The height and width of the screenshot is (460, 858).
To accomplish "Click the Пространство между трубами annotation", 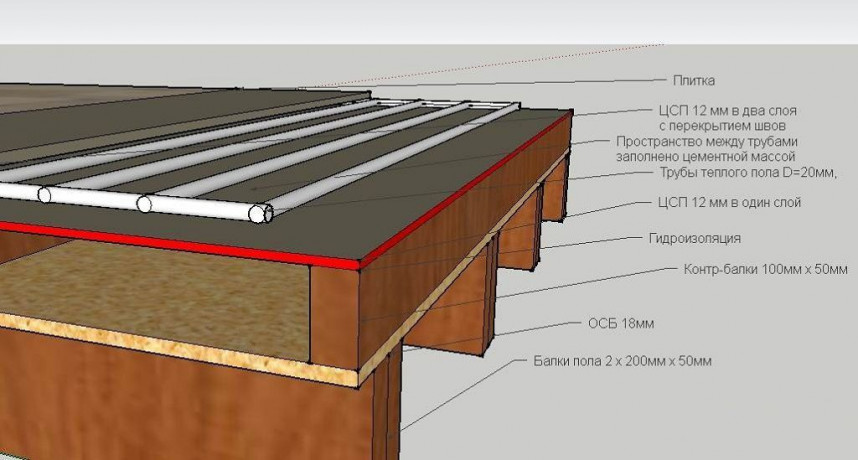I will pyautogui.click(x=706, y=142).
